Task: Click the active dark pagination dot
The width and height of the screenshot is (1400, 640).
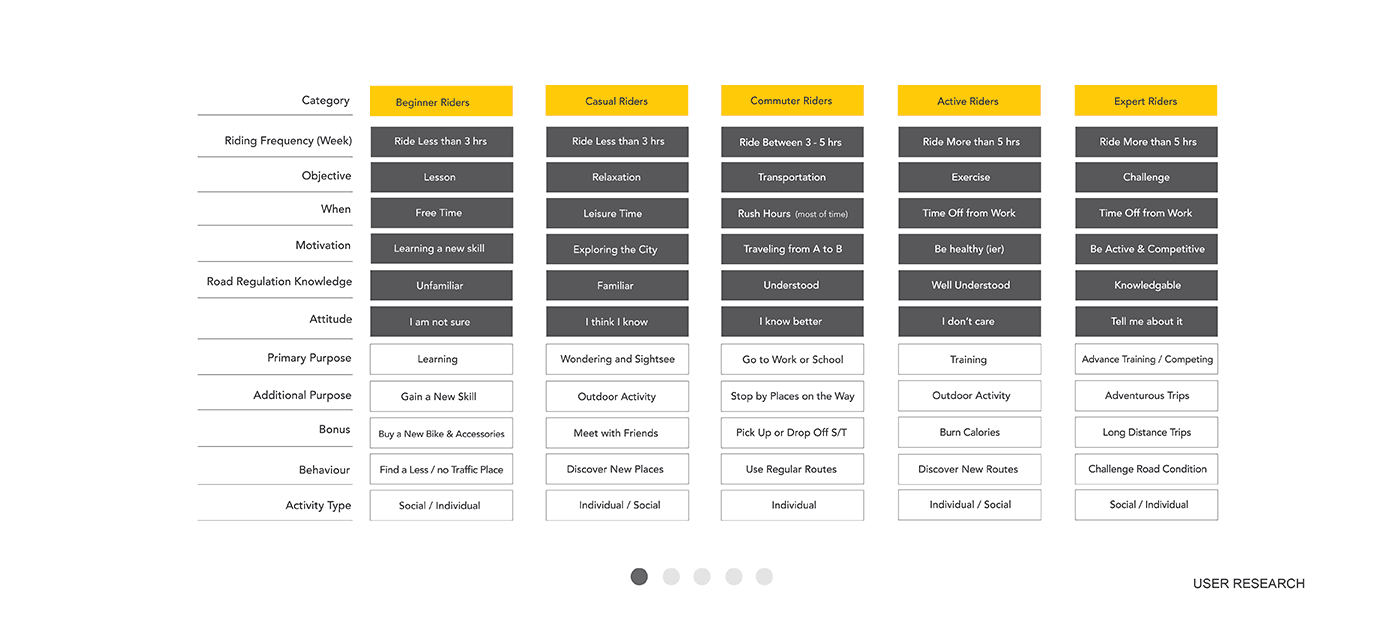Action: click(x=639, y=576)
